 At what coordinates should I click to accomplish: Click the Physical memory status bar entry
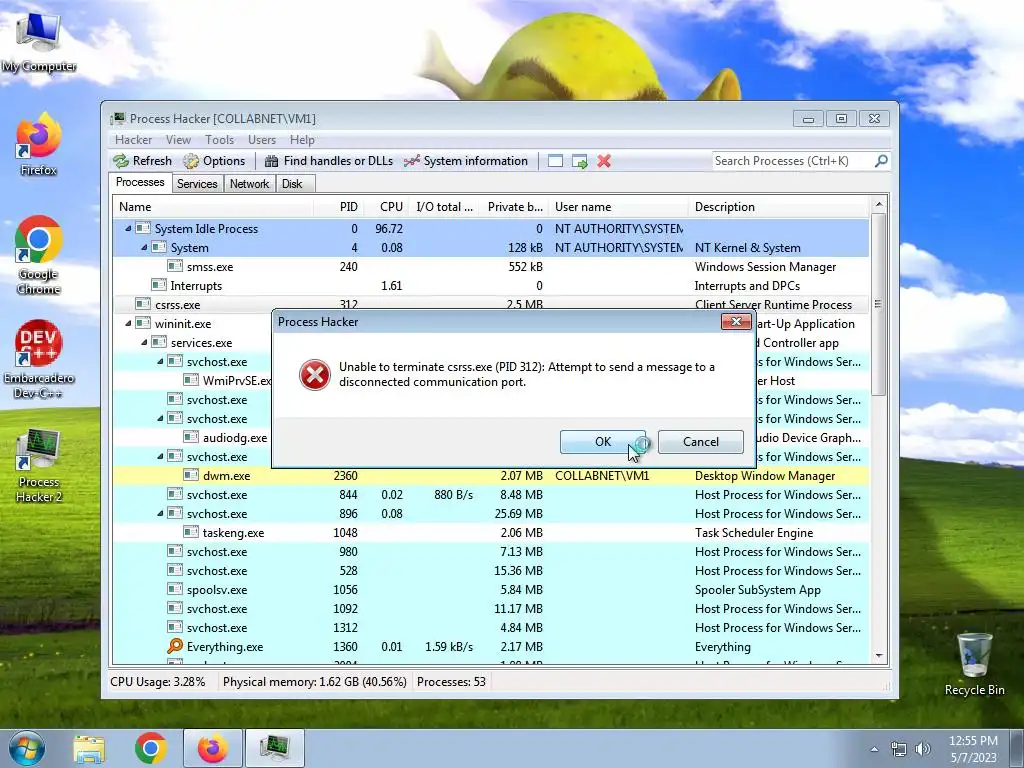pyautogui.click(x=314, y=682)
